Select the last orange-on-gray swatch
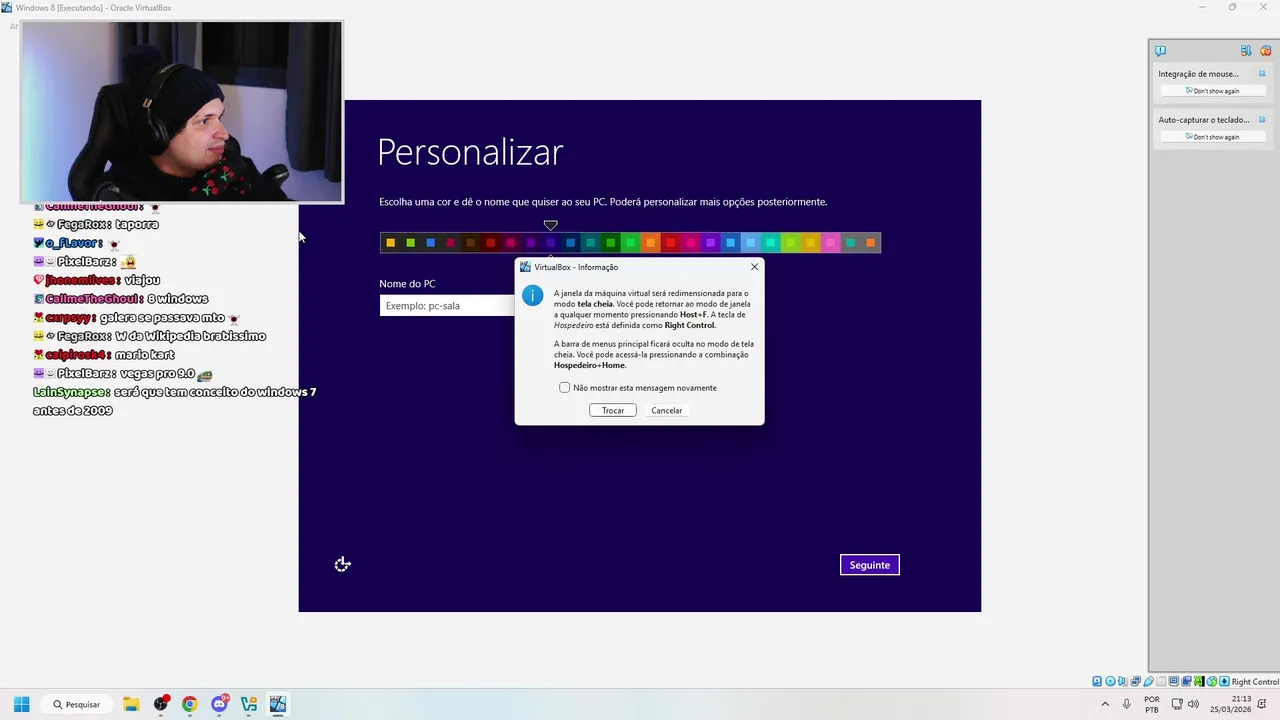This screenshot has width=1280, height=720. click(x=871, y=242)
